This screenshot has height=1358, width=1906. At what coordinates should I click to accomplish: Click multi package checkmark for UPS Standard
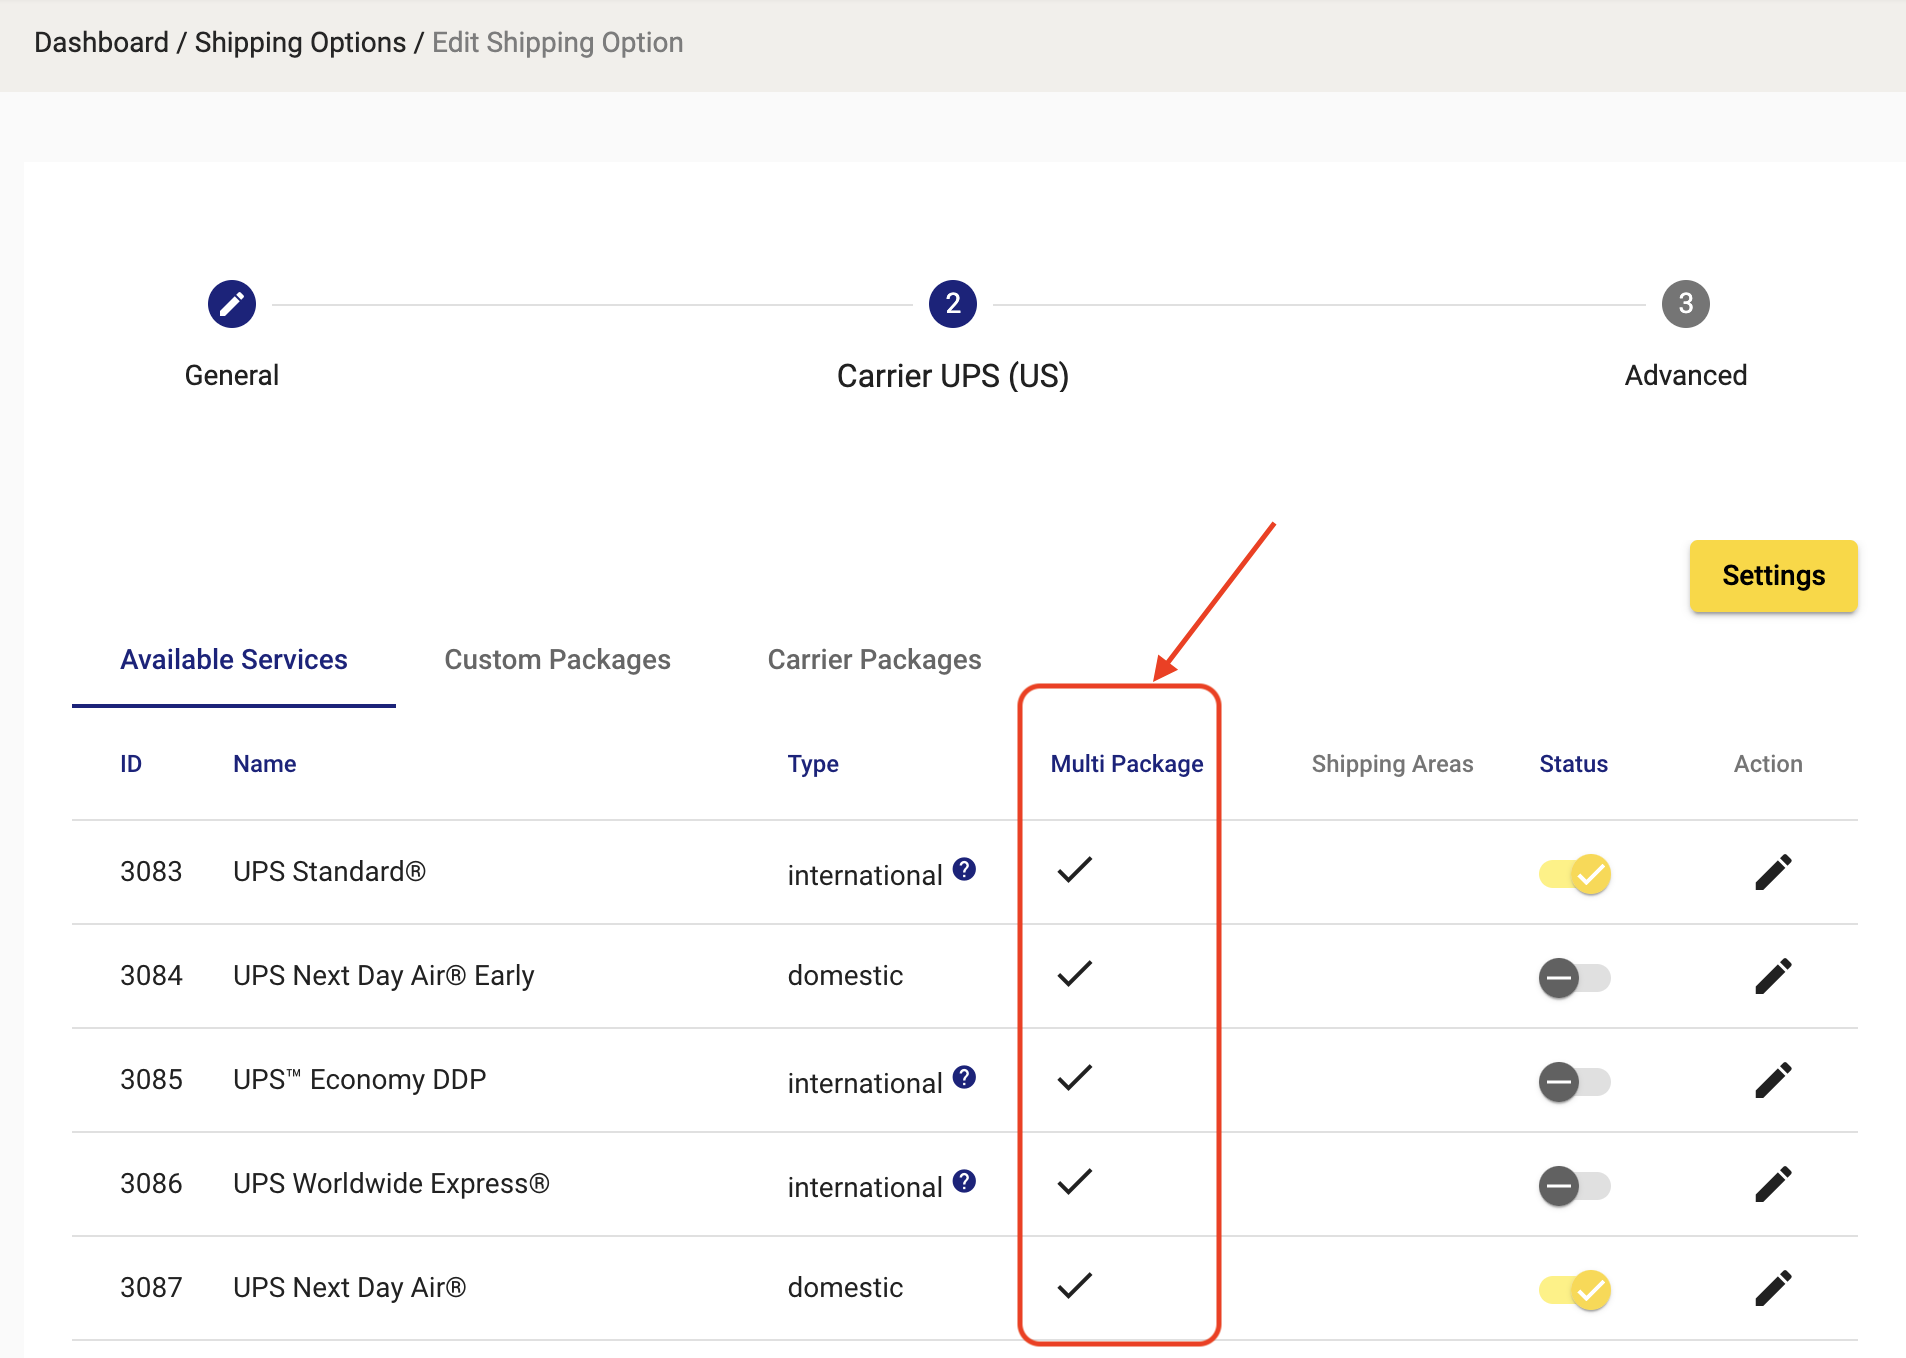[x=1075, y=870]
